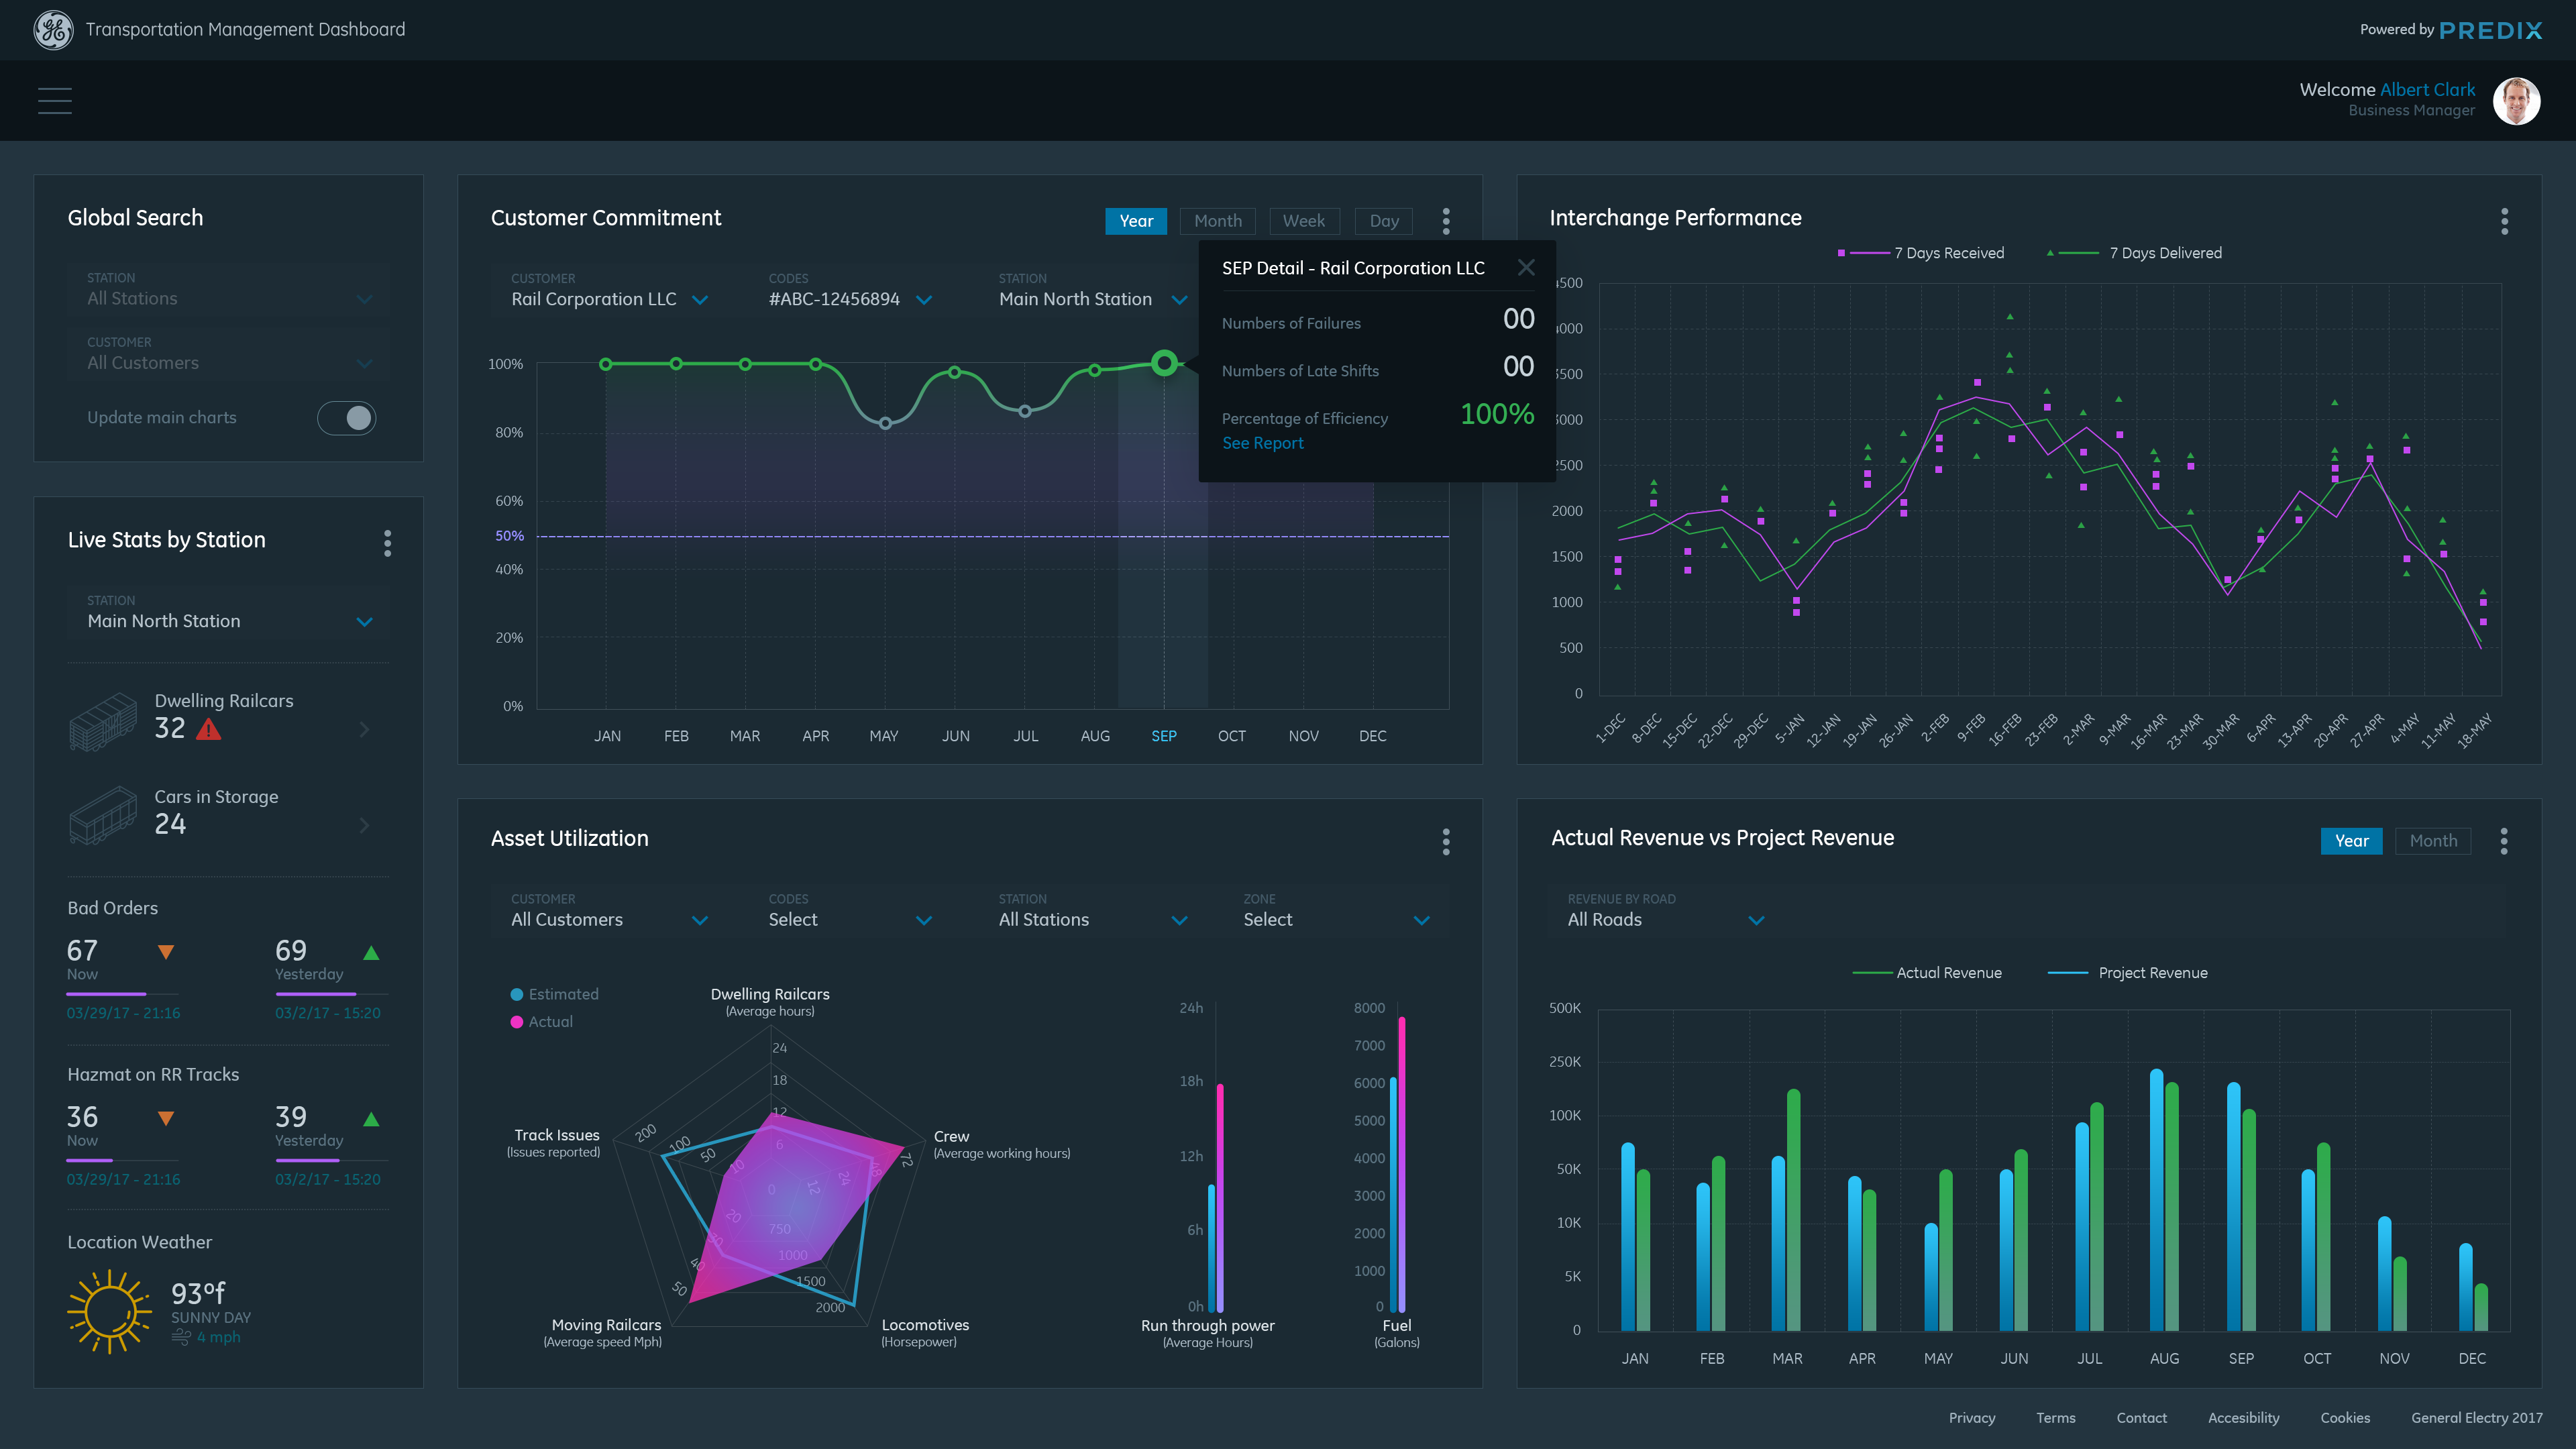This screenshot has width=2576, height=1449.
Task: Expand Live Stats station dropdown Main North Station
Action: (364, 621)
